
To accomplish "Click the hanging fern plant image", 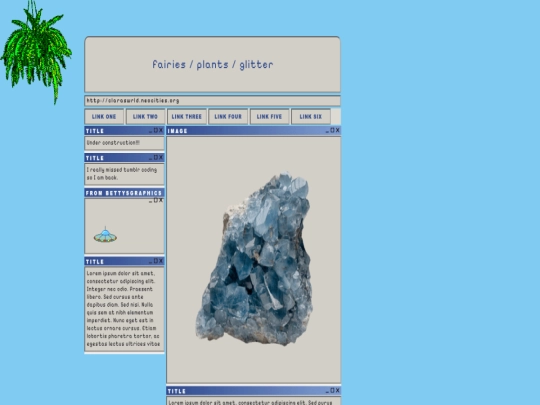I will coord(36,52).
